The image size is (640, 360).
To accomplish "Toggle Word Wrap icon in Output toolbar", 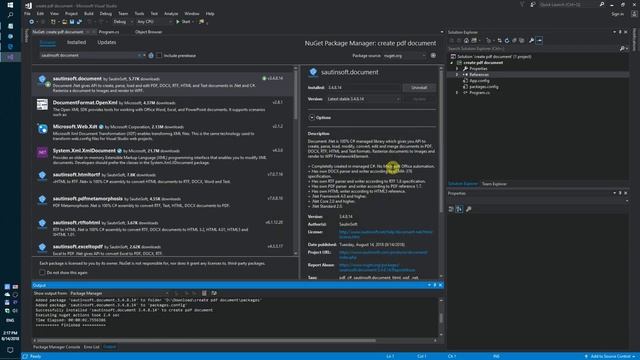I will [214, 293].
